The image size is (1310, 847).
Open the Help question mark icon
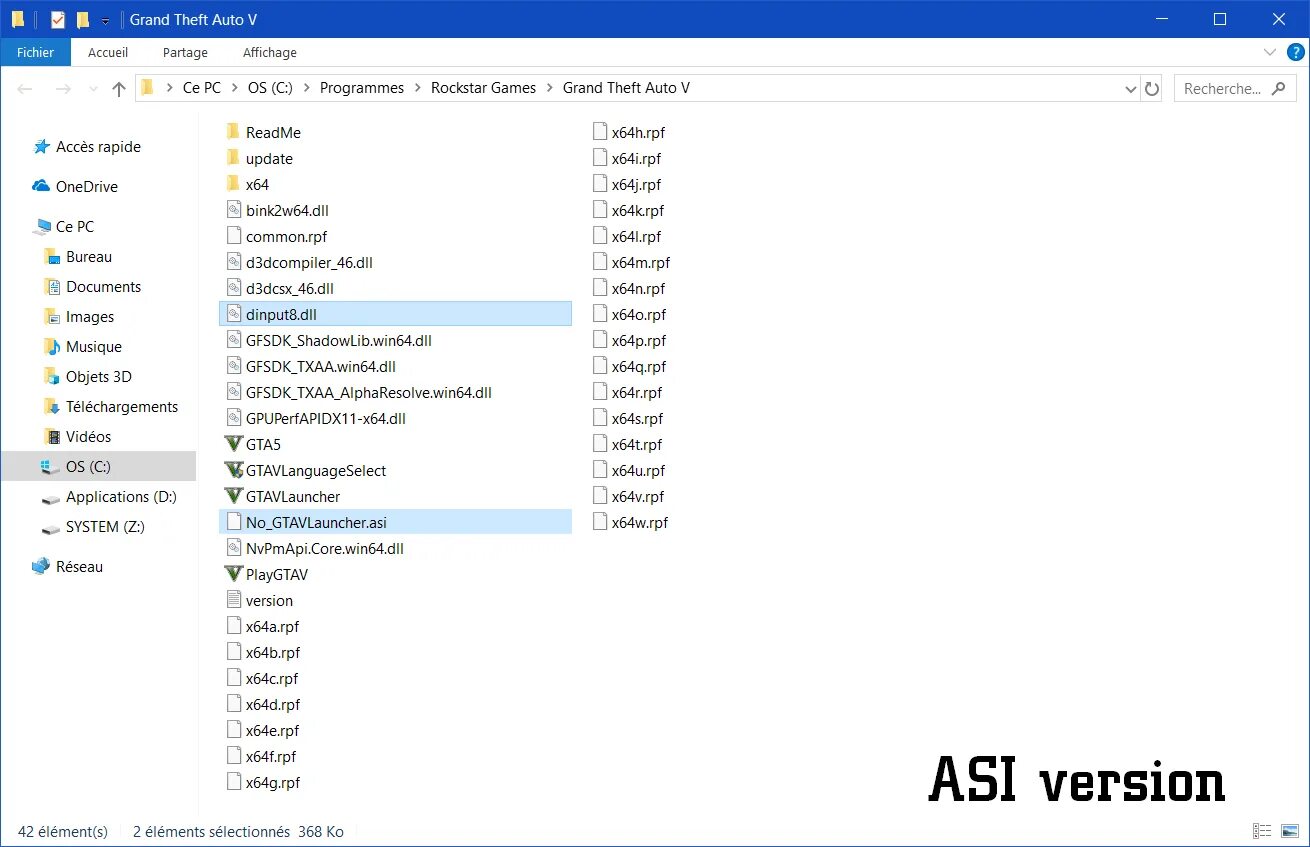point(1295,52)
